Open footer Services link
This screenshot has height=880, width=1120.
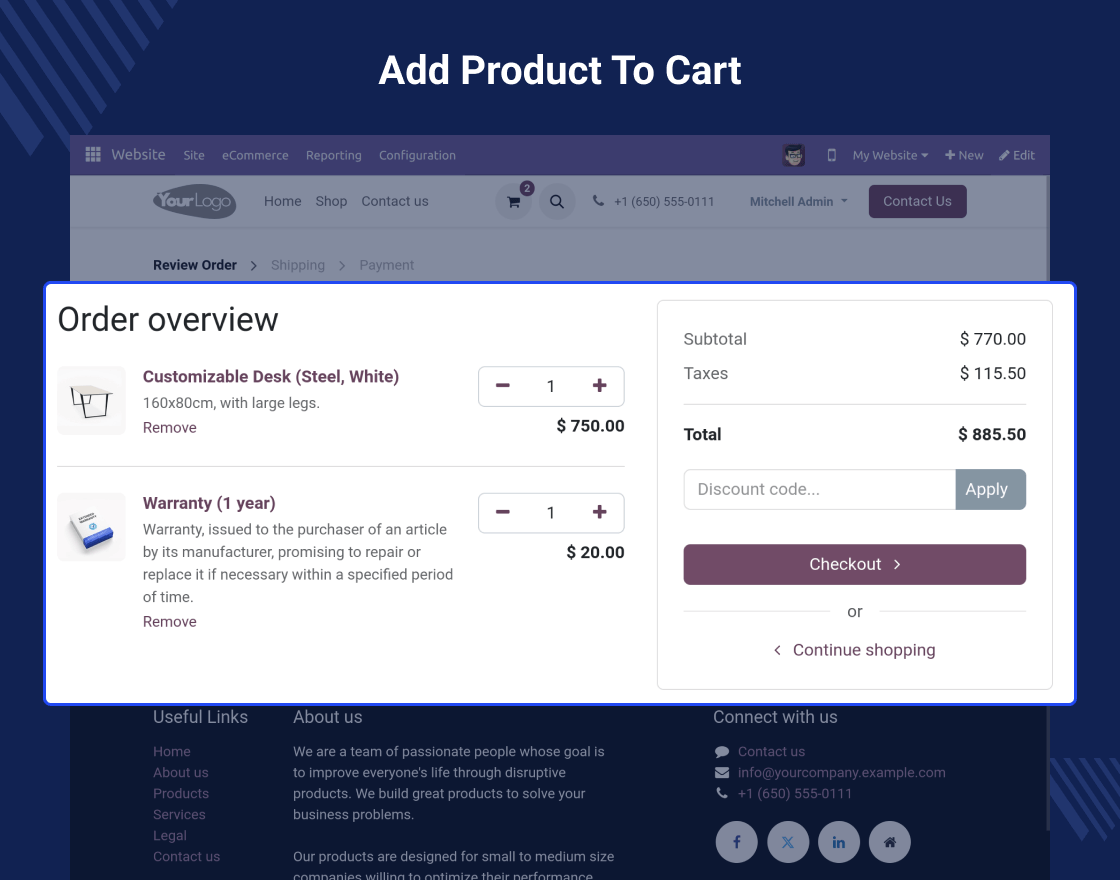(x=179, y=814)
